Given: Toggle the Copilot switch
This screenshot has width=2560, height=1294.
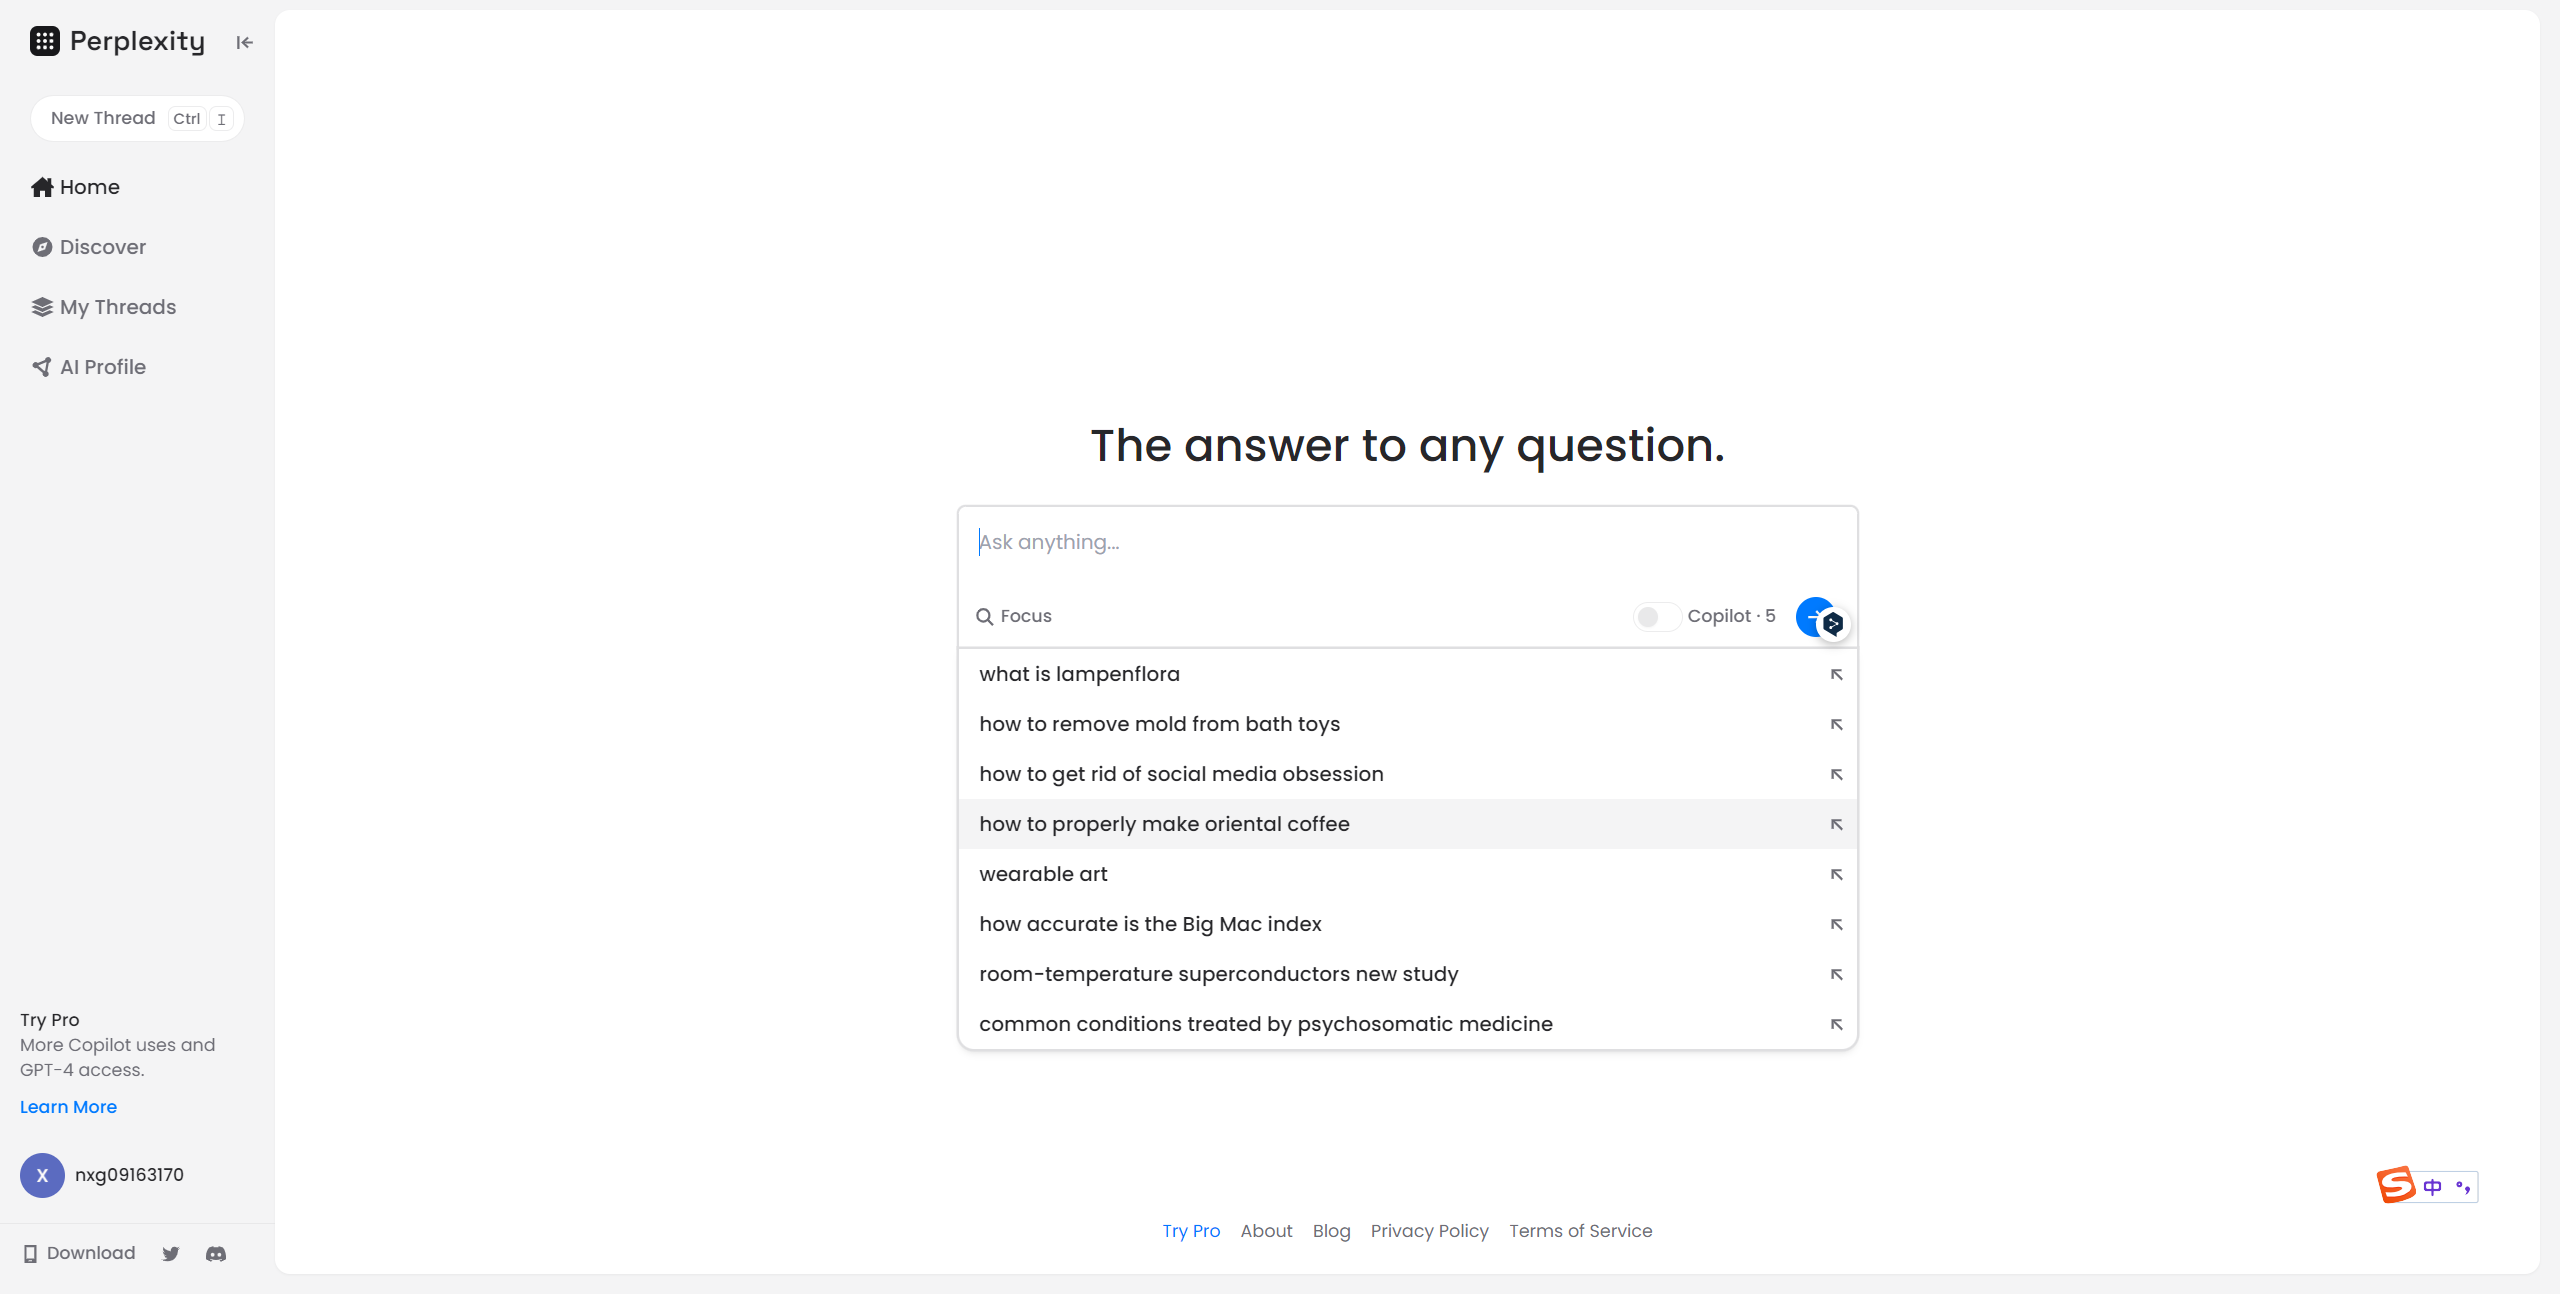Looking at the screenshot, I should pyautogui.click(x=1656, y=616).
